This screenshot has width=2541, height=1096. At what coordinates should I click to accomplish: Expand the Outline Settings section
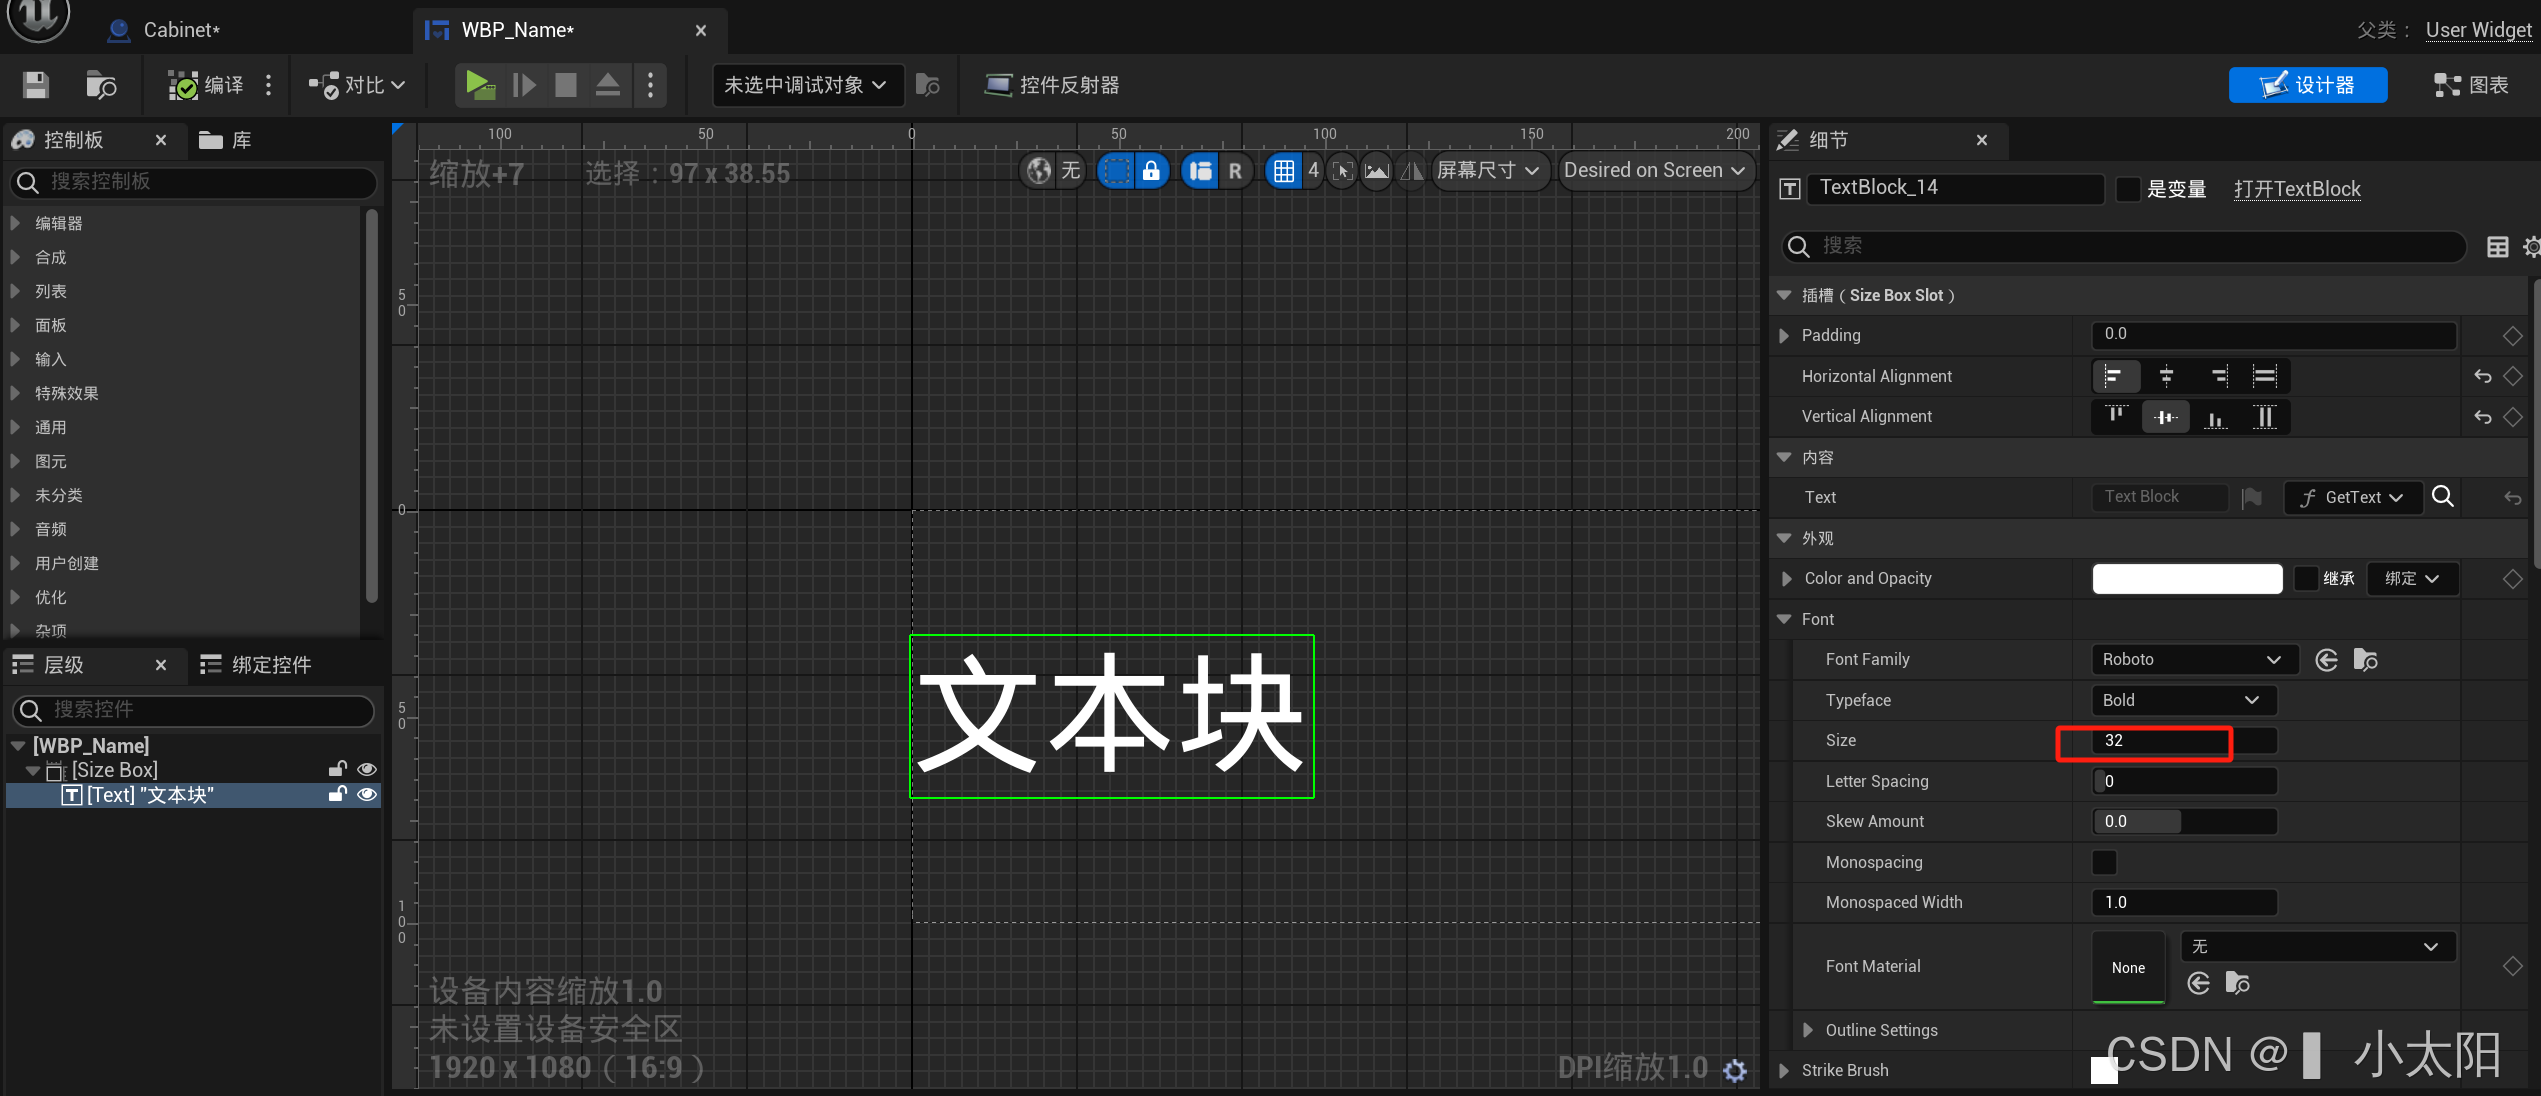click(x=1808, y=1030)
